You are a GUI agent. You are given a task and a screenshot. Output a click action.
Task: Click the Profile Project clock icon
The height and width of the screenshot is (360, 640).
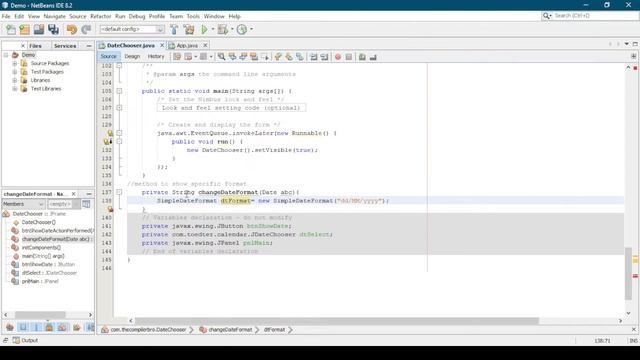(x=242, y=29)
